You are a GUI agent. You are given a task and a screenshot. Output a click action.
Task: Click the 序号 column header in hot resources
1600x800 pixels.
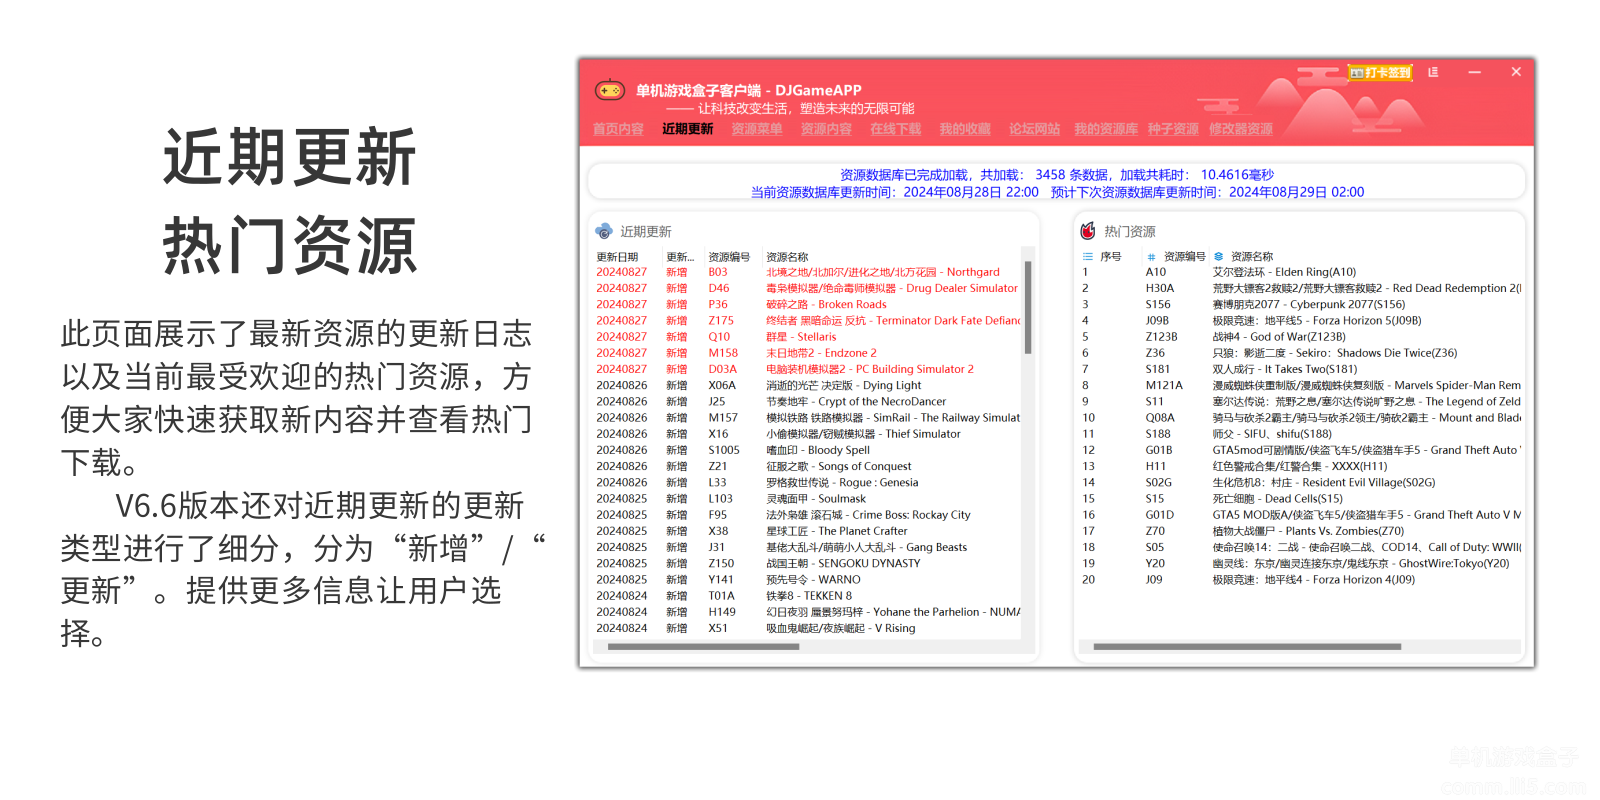click(x=1111, y=257)
